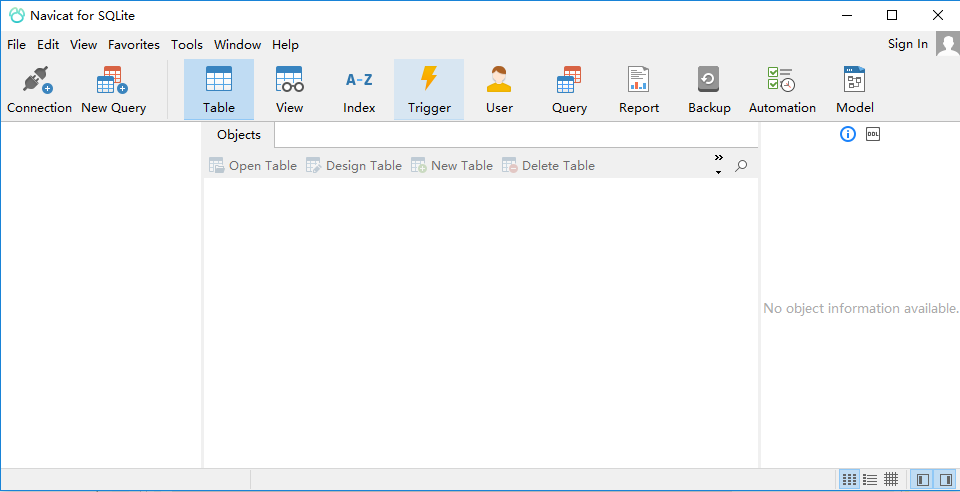This screenshot has width=960, height=492.
Task: Minimize the Navicat window
Action: click(847, 15)
